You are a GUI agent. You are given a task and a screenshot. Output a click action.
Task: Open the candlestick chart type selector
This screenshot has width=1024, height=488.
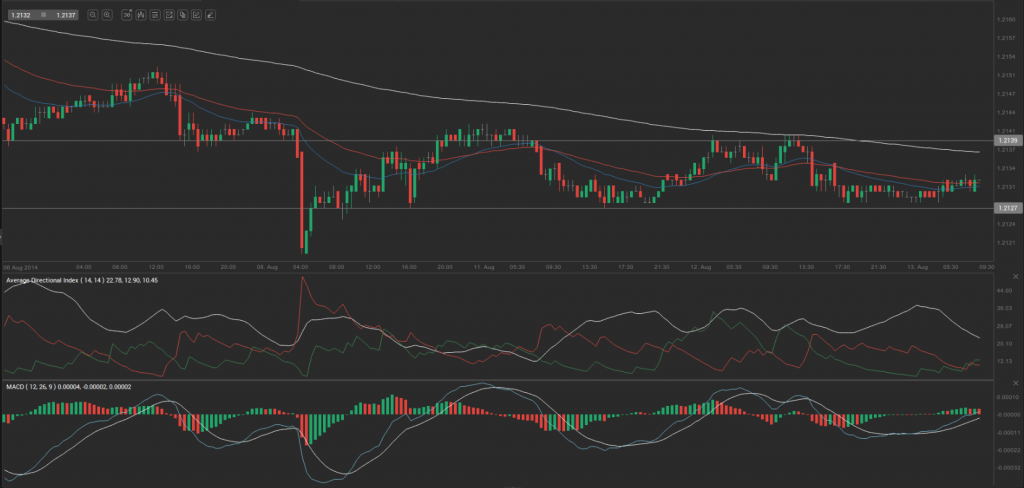point(141,15)
